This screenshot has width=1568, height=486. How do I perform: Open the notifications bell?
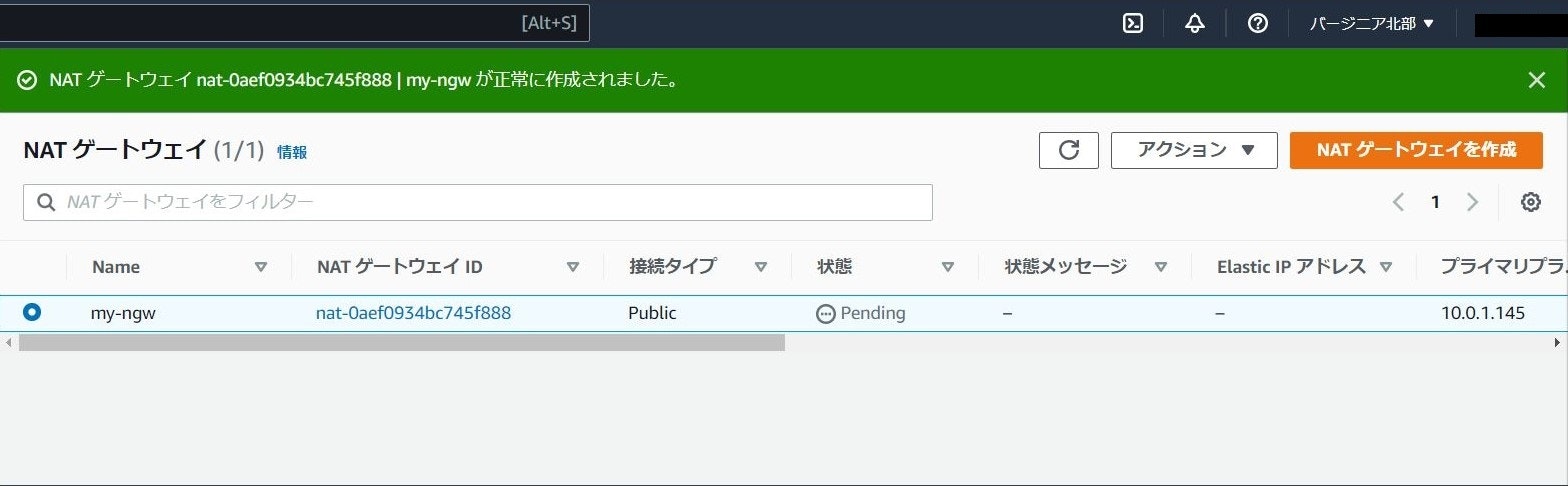1195,24
